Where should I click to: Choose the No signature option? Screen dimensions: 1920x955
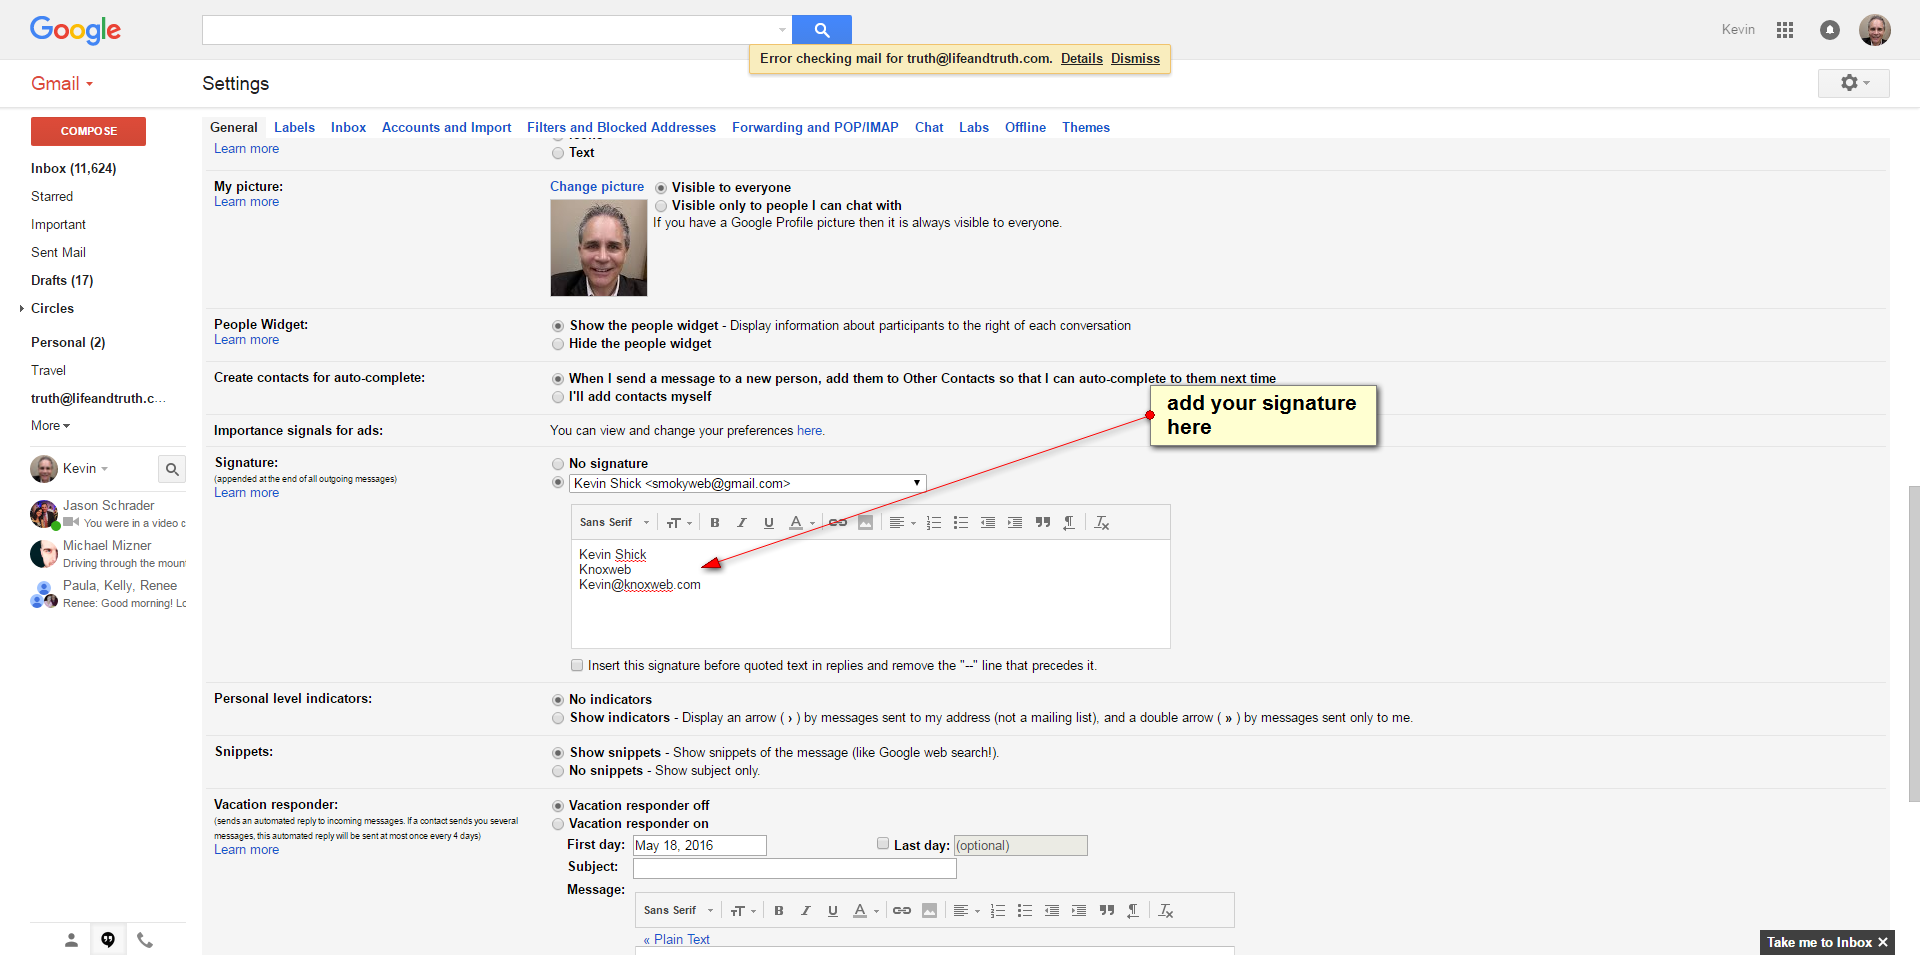pos(558,464)
